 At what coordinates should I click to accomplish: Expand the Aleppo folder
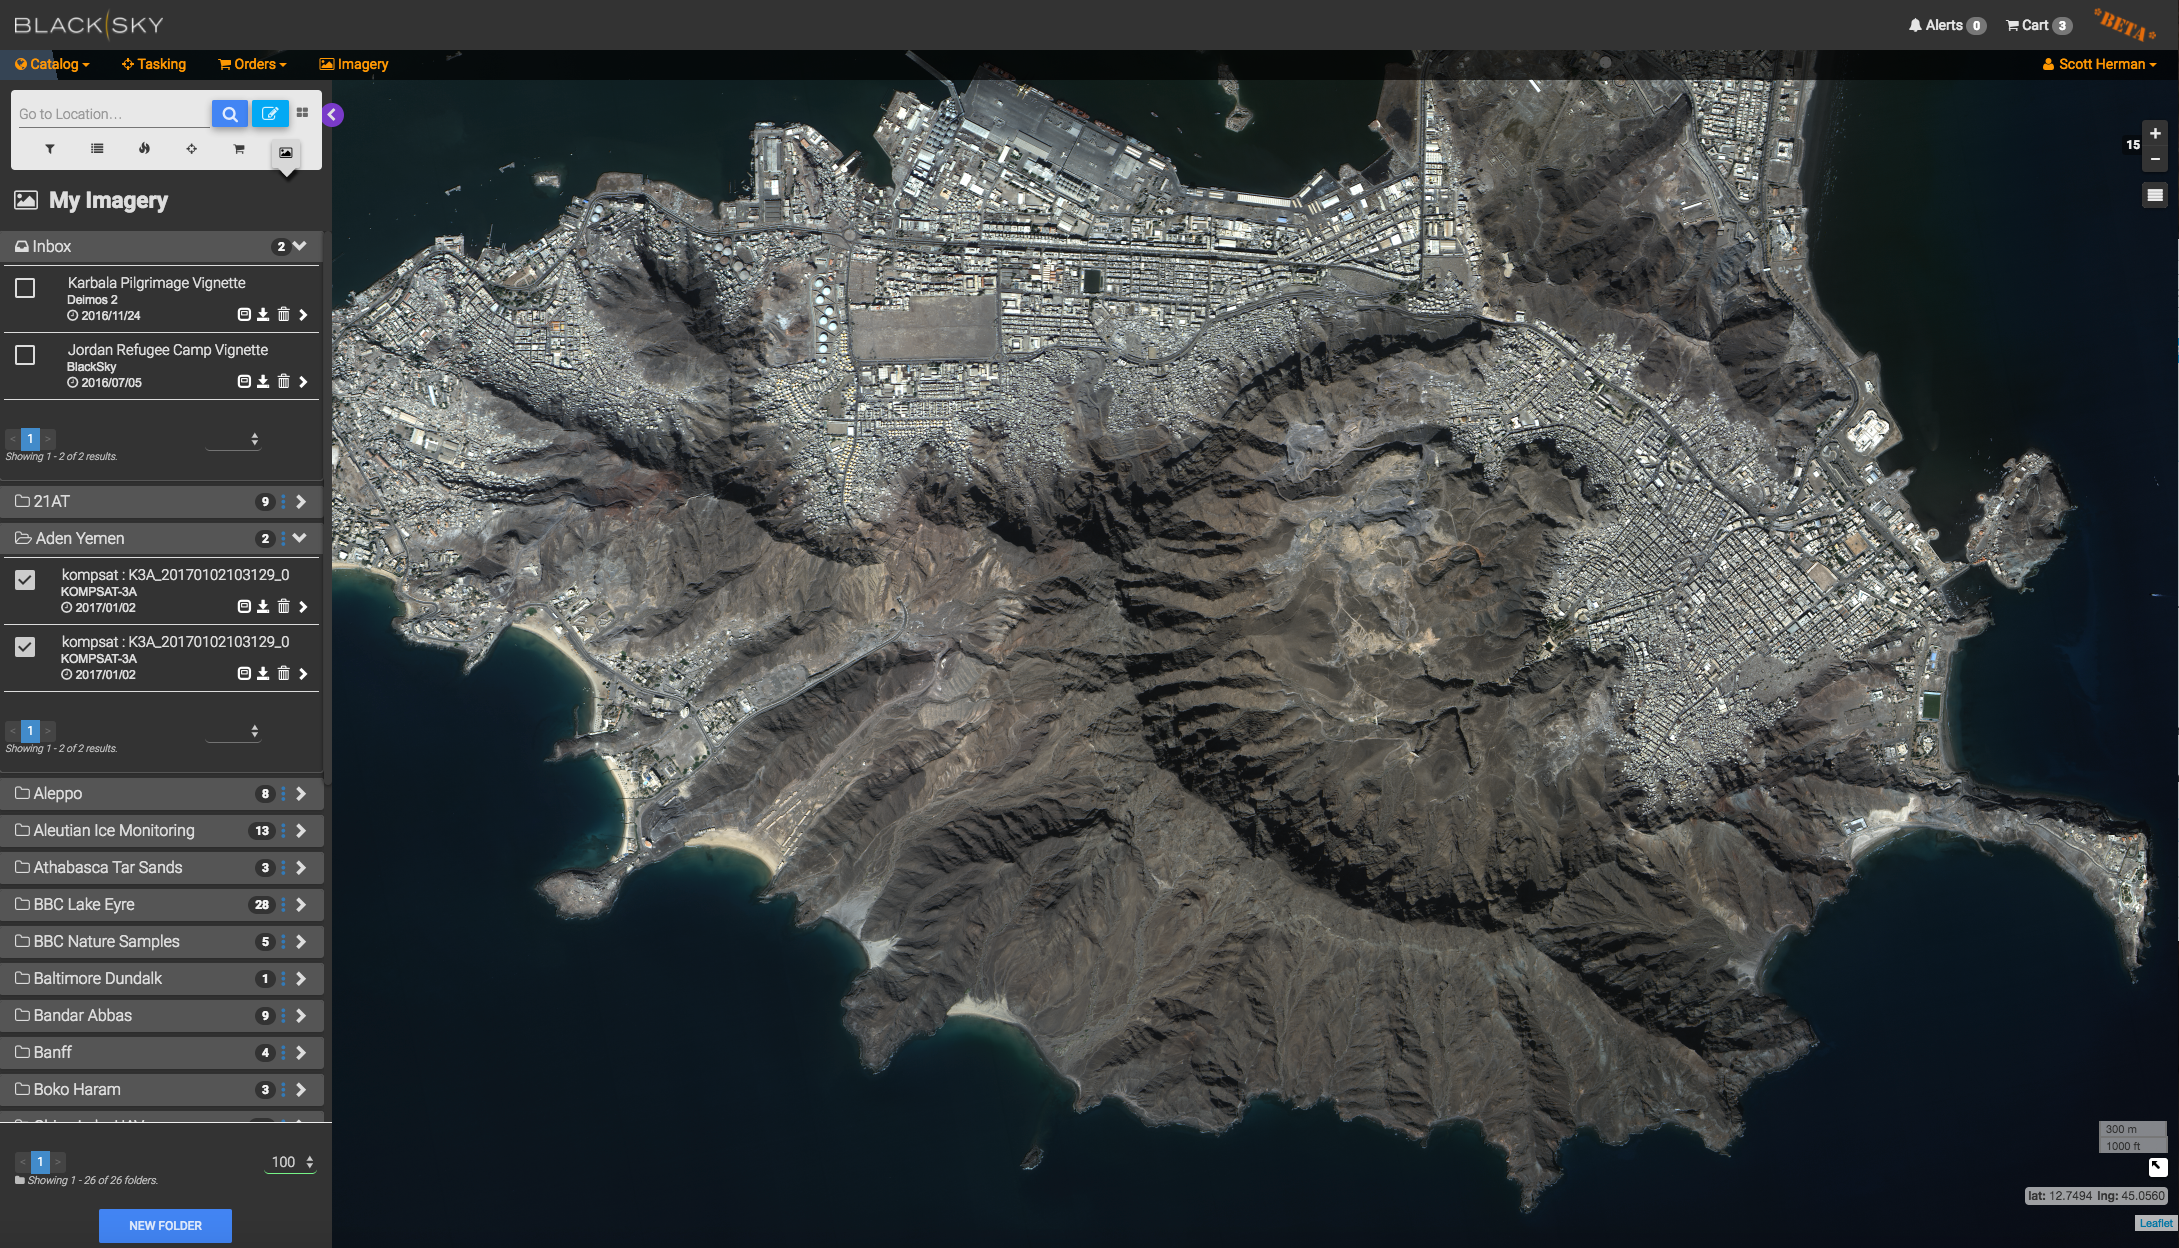301,794
